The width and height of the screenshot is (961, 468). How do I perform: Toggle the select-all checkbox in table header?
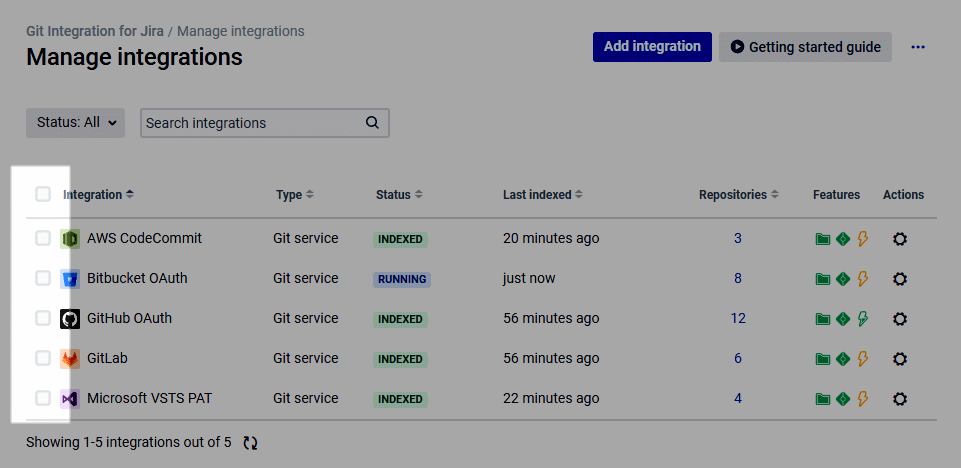click(42, 195)
